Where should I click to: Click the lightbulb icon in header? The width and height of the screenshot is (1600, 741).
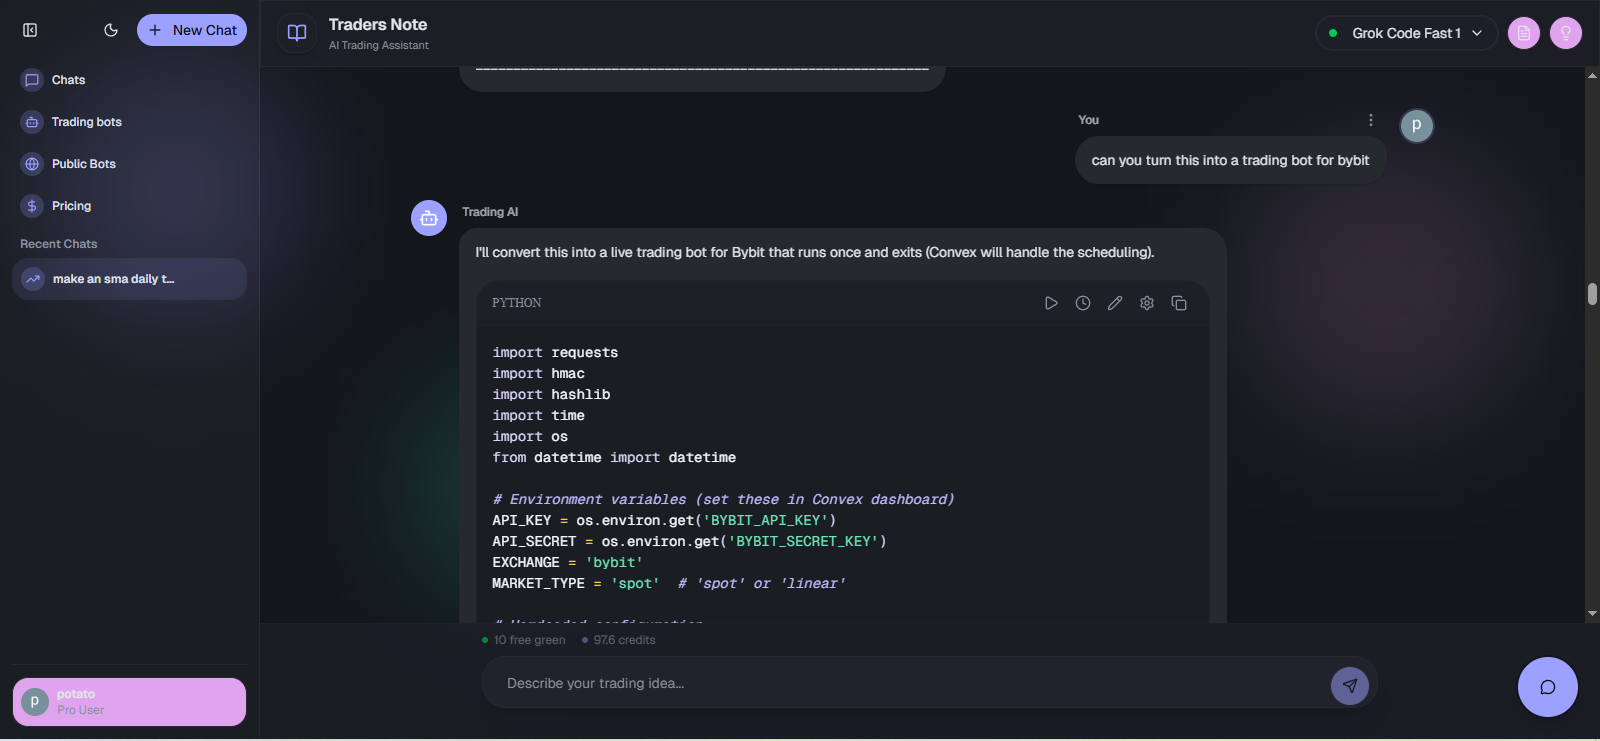click(x=1565, y=33)
